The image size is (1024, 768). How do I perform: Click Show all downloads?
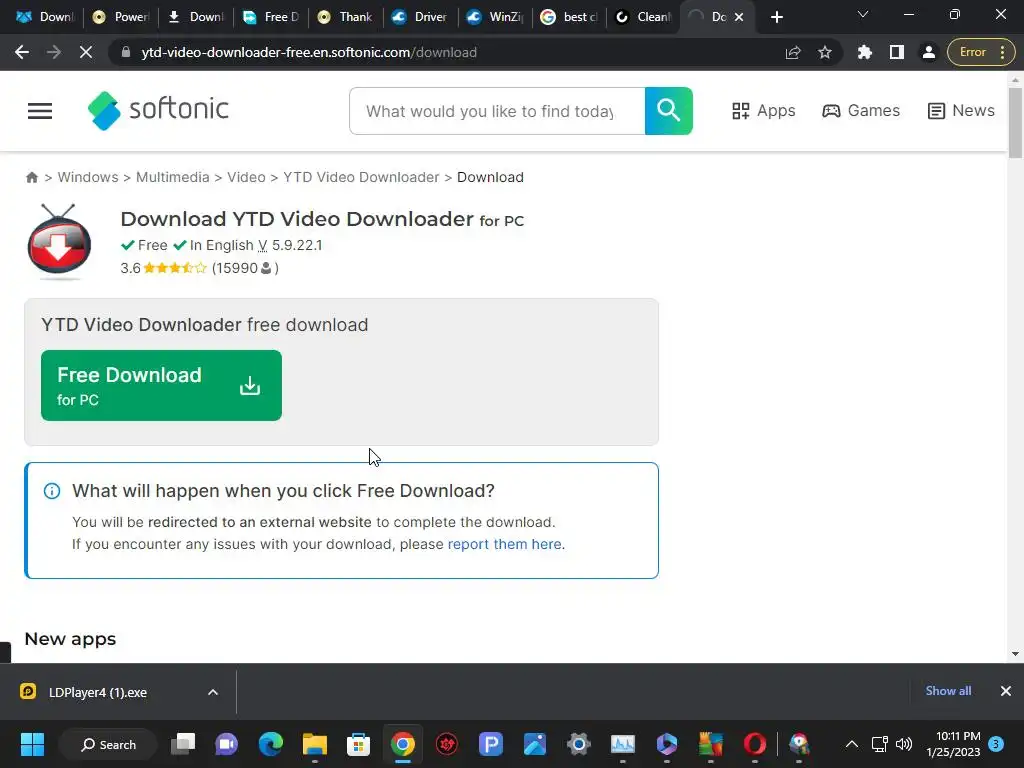click(x=948, y=691)
